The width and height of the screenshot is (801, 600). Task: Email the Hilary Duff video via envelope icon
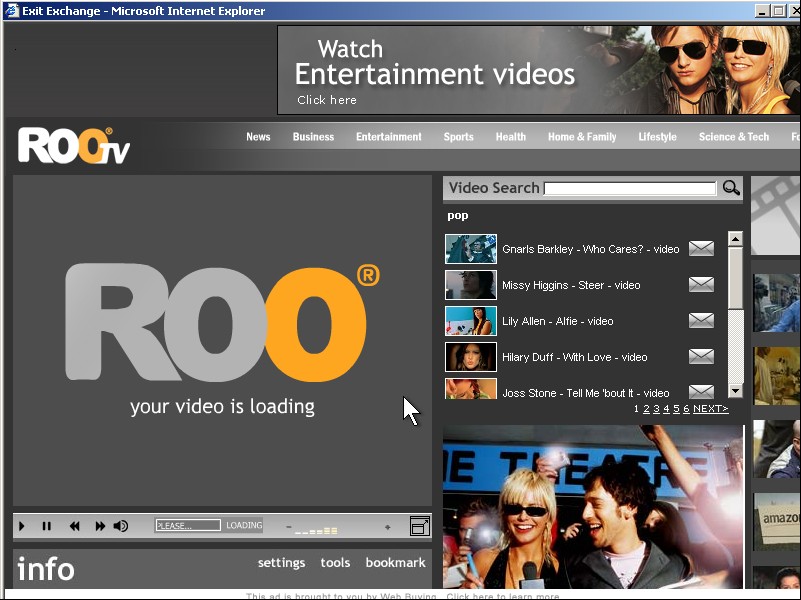coord(701,356)
